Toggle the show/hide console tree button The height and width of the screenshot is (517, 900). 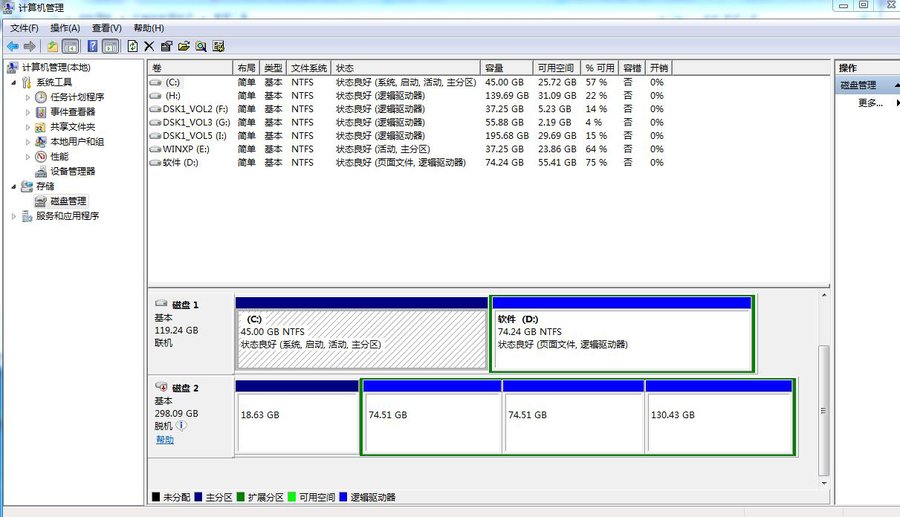71,46
